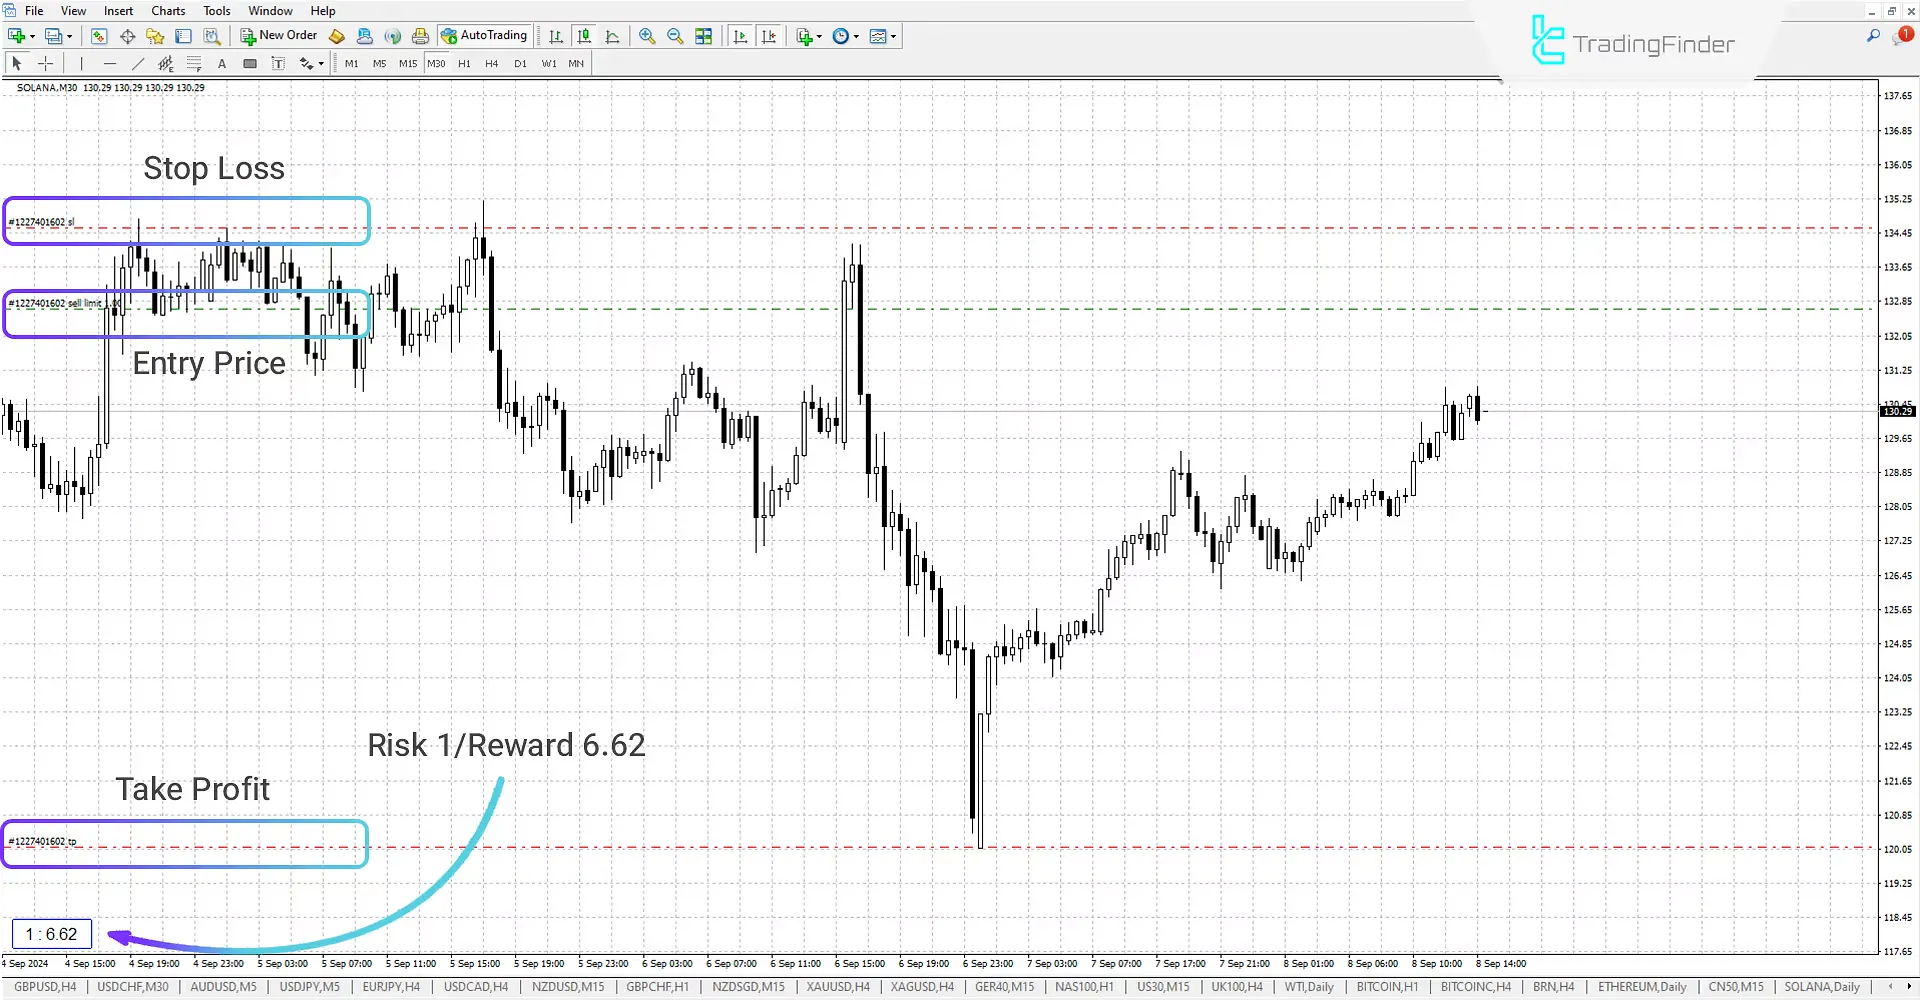Switch timeframe to H4
The image size is (1920, 1000).
[491, 63]
